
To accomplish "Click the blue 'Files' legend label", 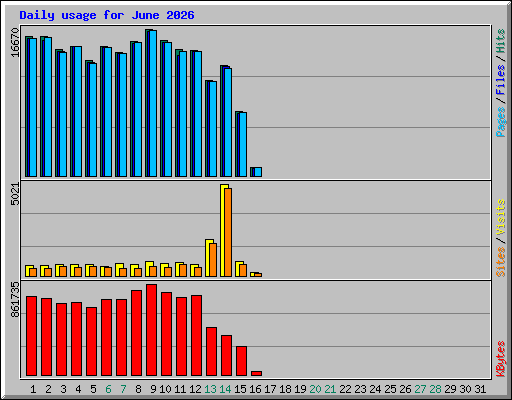I will [x=500, y=79].
